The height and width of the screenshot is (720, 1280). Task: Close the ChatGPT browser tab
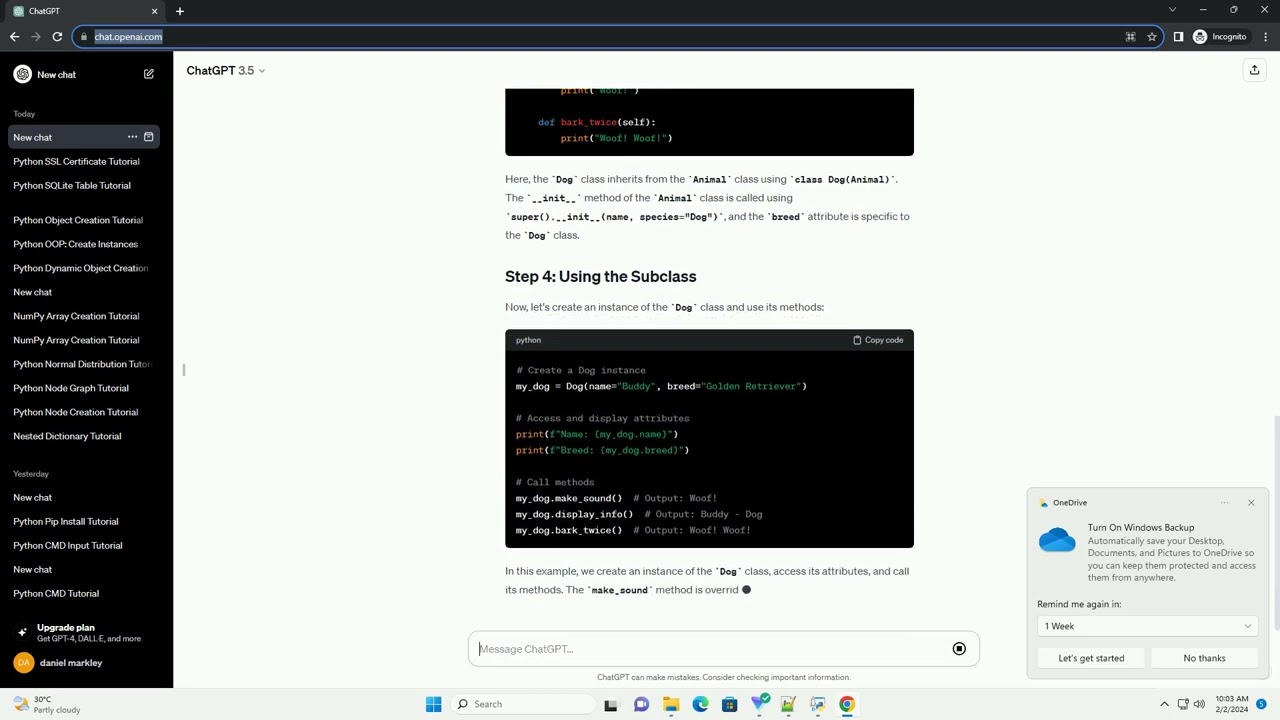154,11
